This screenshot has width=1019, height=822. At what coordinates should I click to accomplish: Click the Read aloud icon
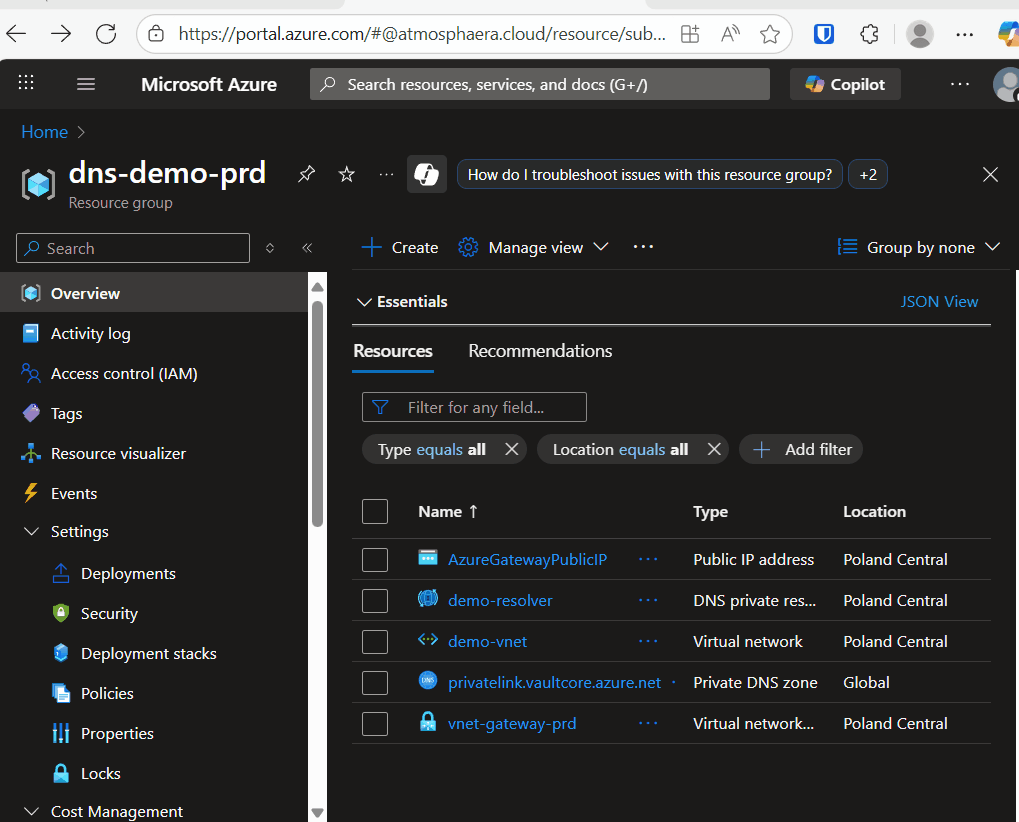pyautogui.click(x=730, y=33)
